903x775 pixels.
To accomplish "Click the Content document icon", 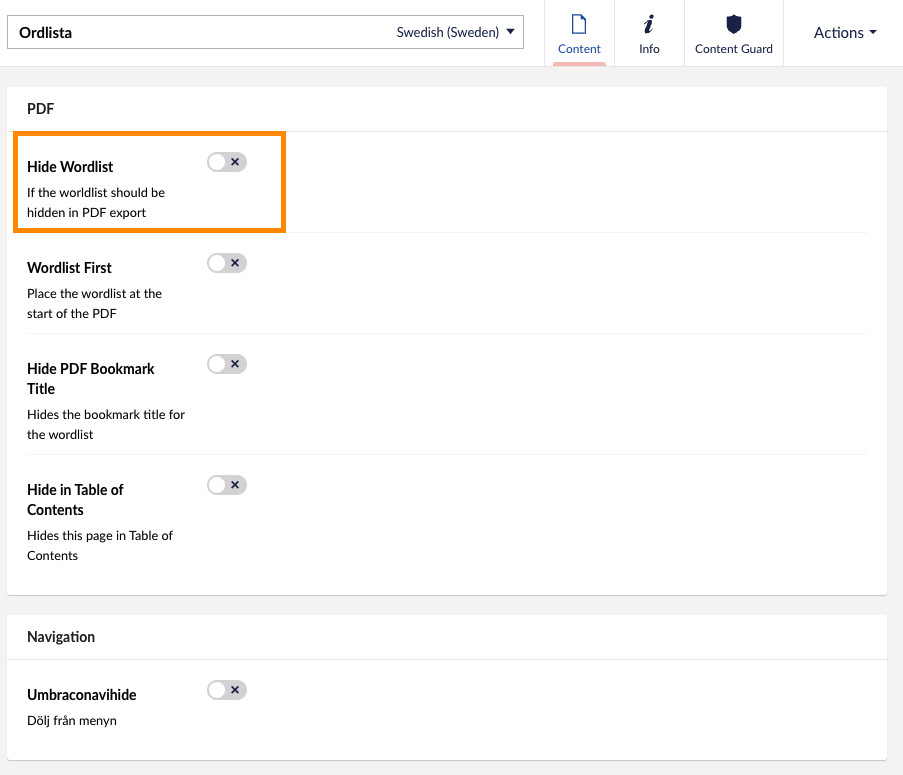I will [579, 24].
